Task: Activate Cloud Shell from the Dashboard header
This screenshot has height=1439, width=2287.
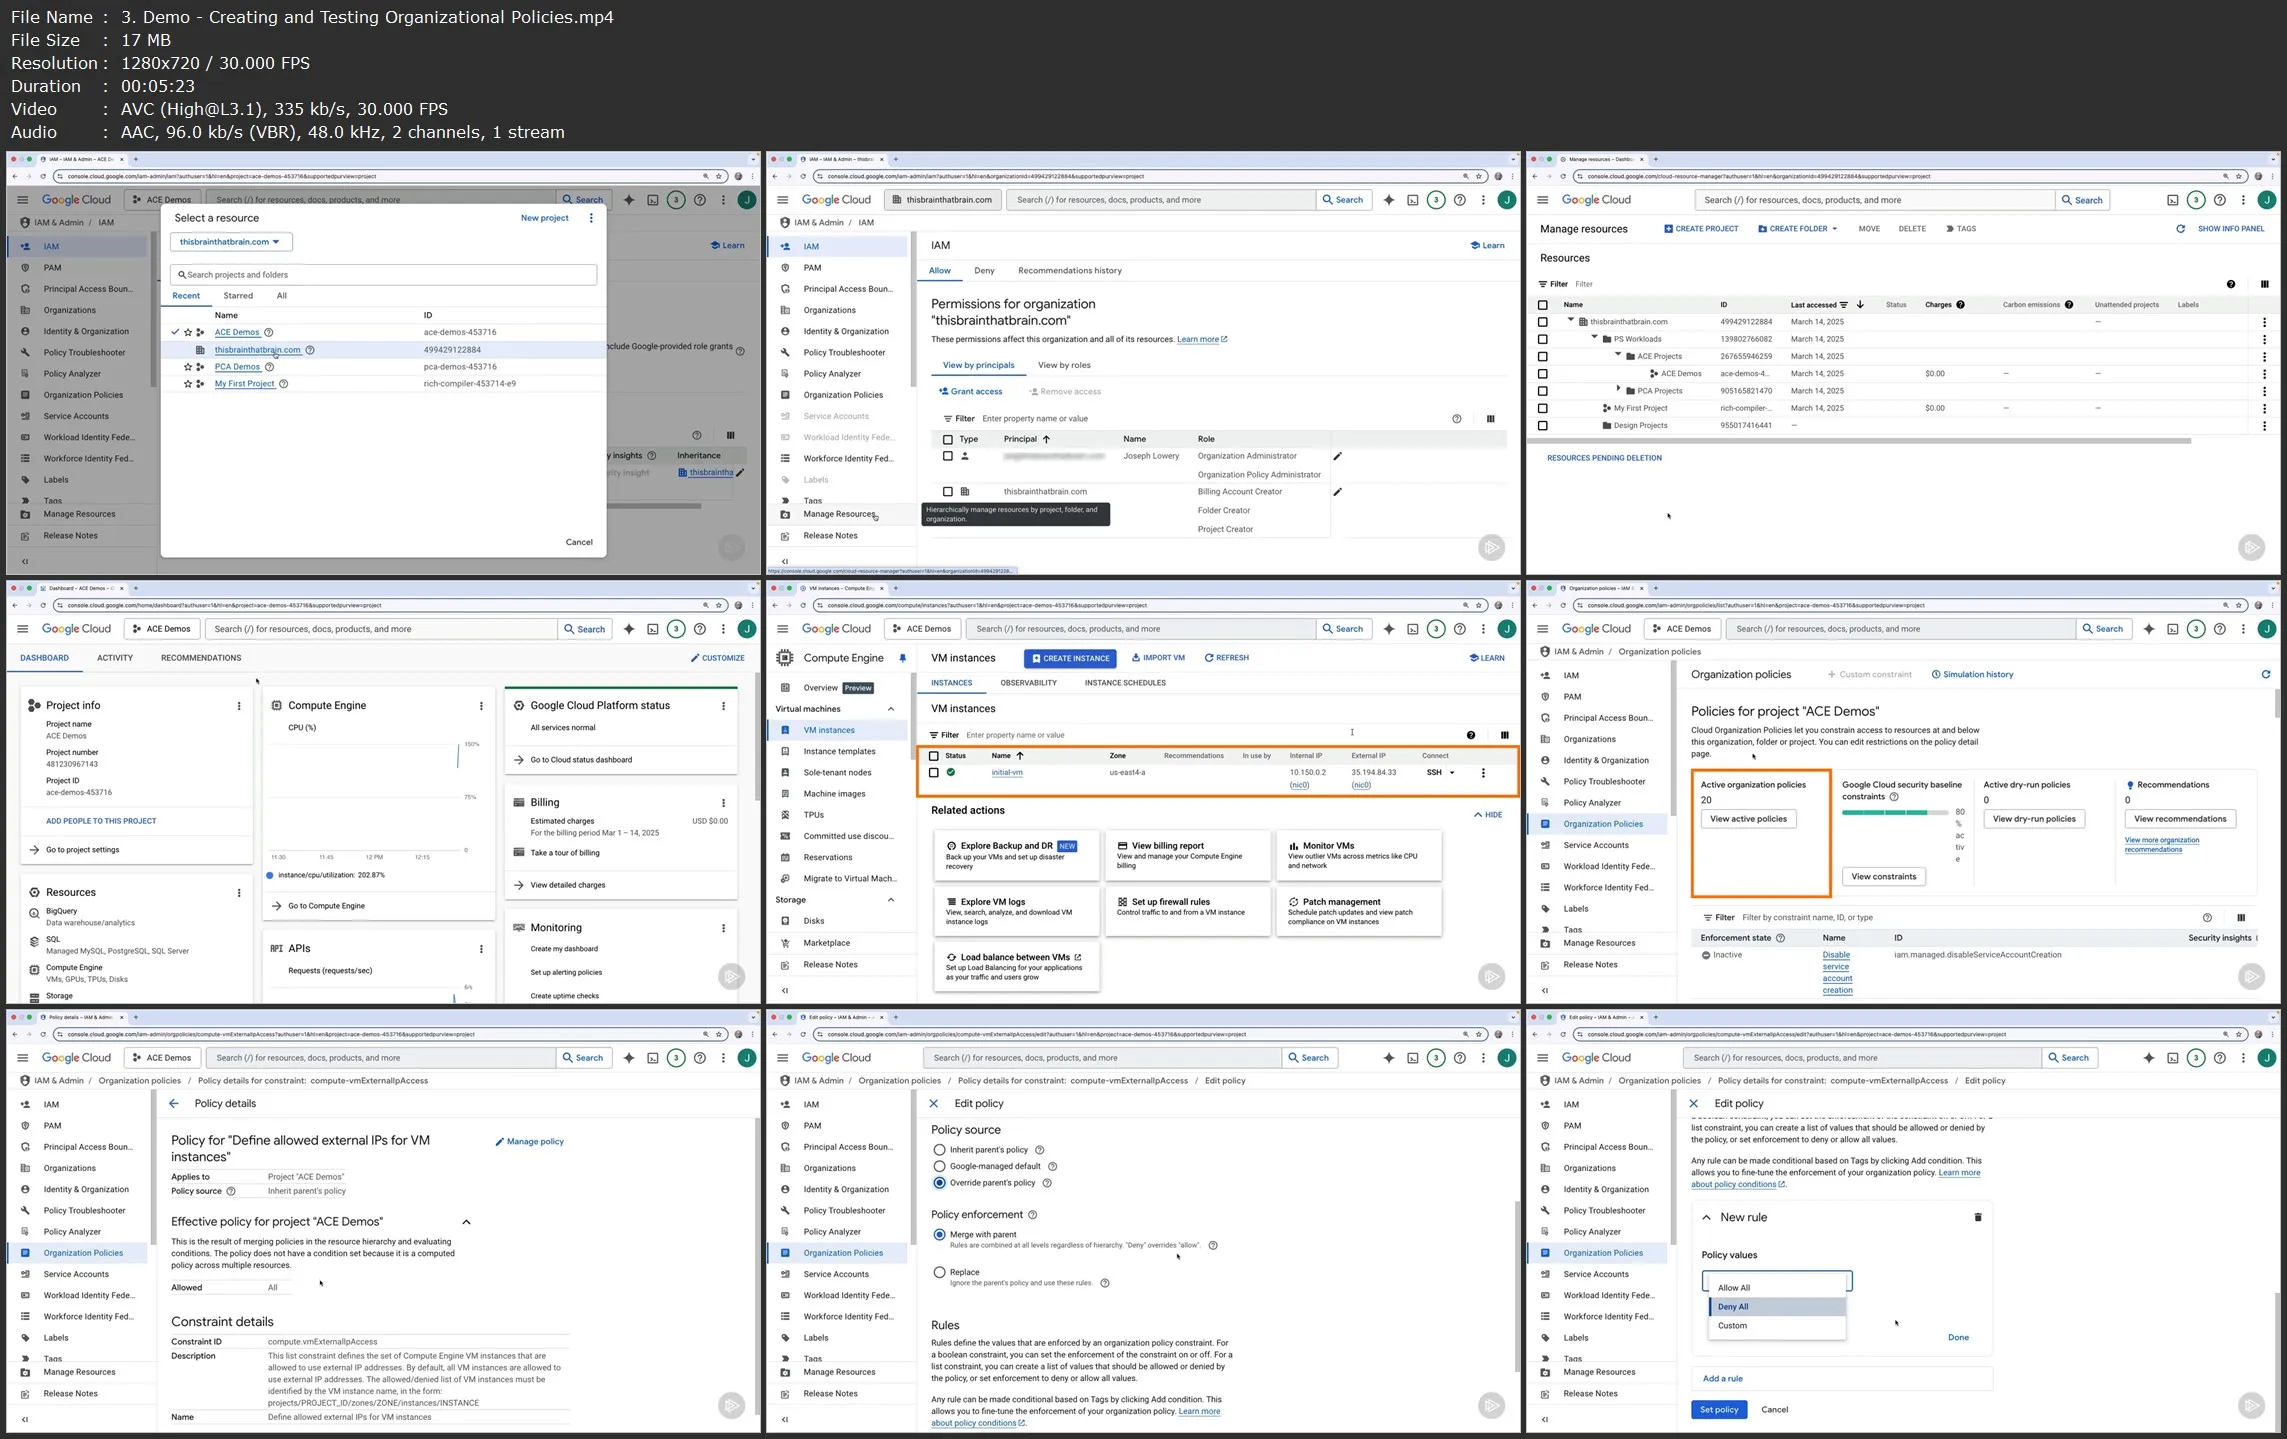Action: click(653, 629)
